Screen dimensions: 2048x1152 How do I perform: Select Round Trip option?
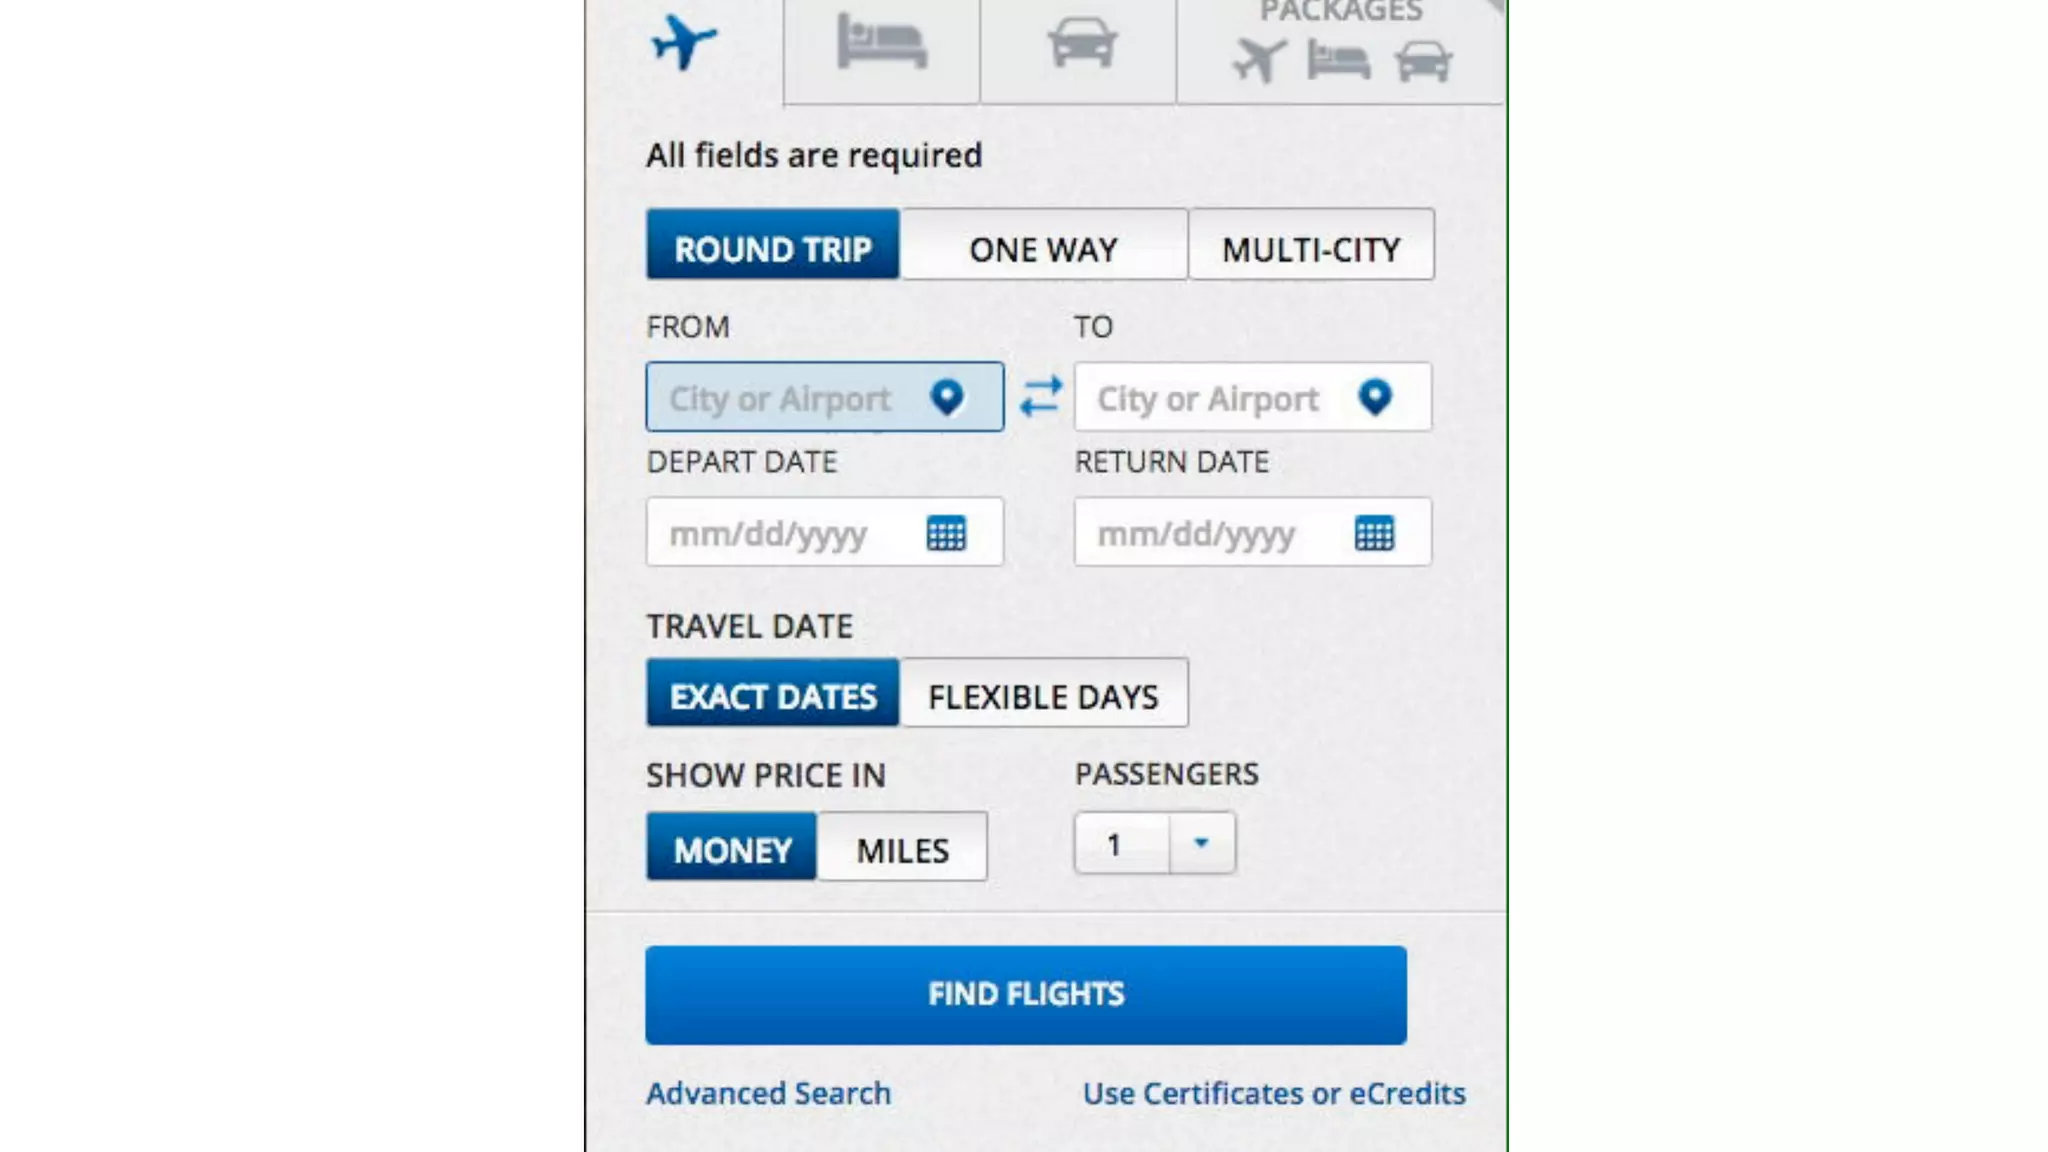point(773,248)
